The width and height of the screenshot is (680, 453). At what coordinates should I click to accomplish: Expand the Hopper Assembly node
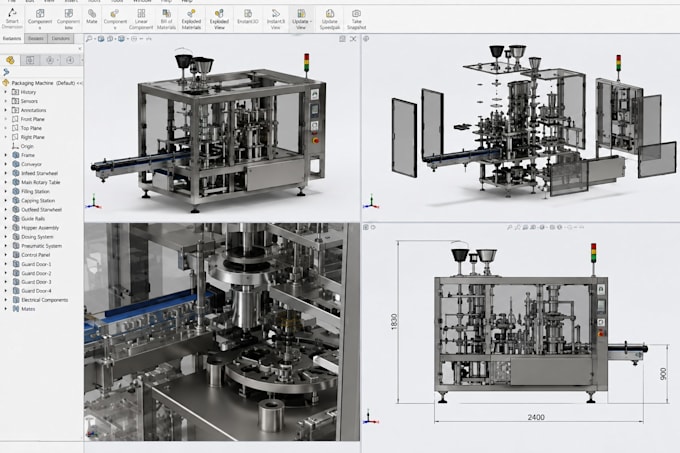coord(6,228)
